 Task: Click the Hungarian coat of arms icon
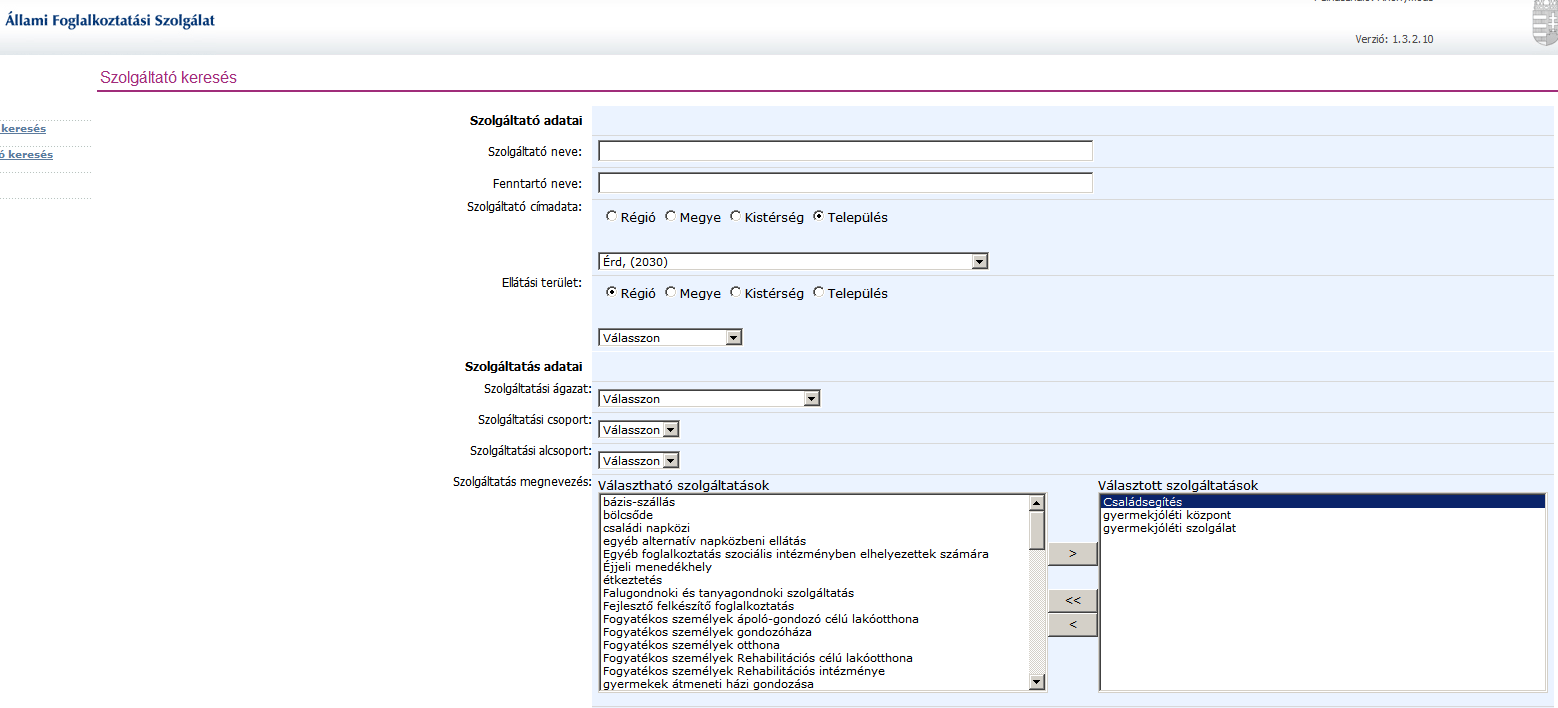(1545, 22)
